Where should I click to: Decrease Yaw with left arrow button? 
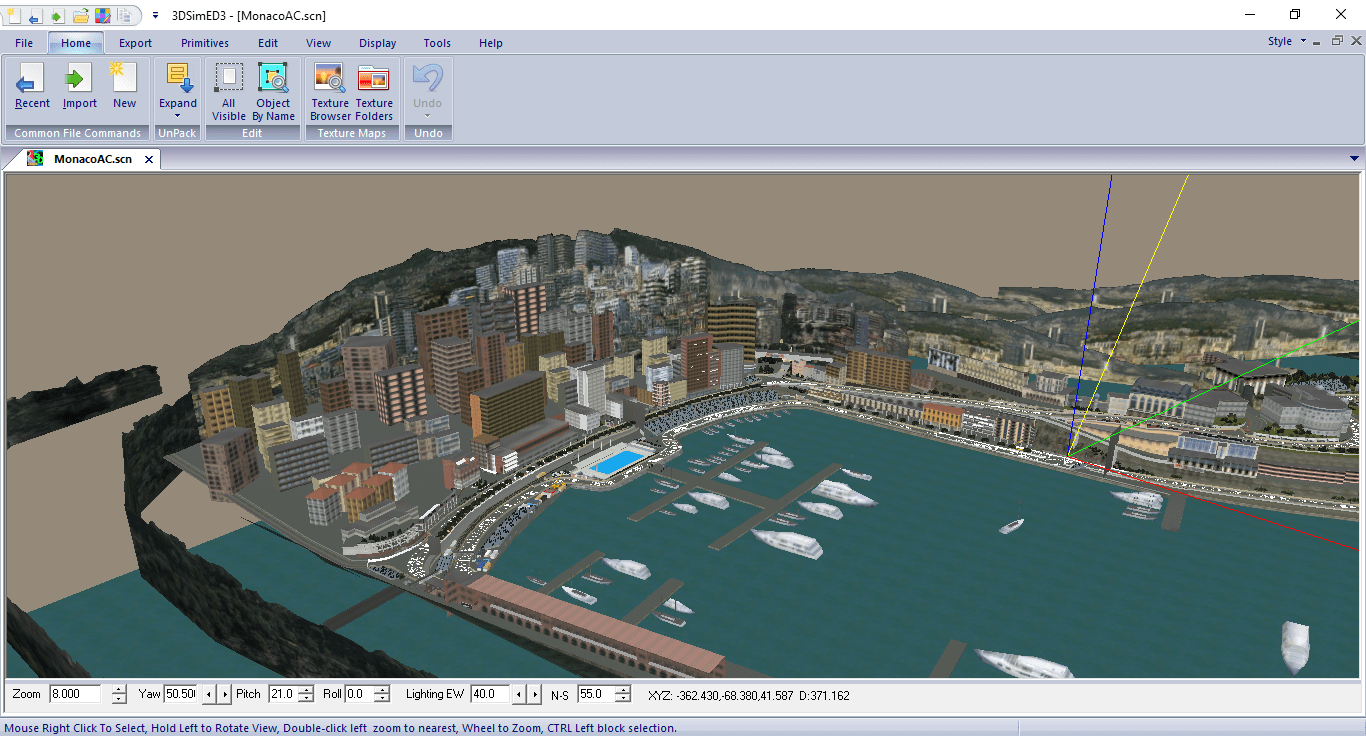pos(208,694)
